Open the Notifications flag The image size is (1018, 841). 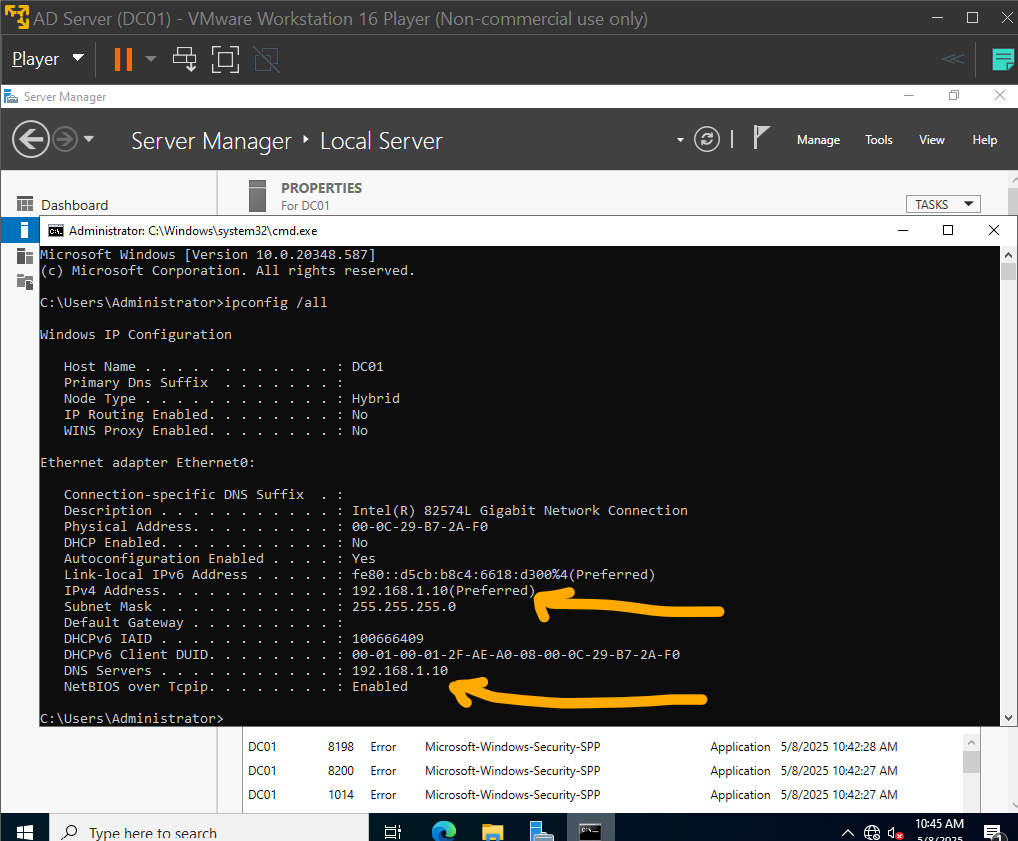tap(760, 138)
